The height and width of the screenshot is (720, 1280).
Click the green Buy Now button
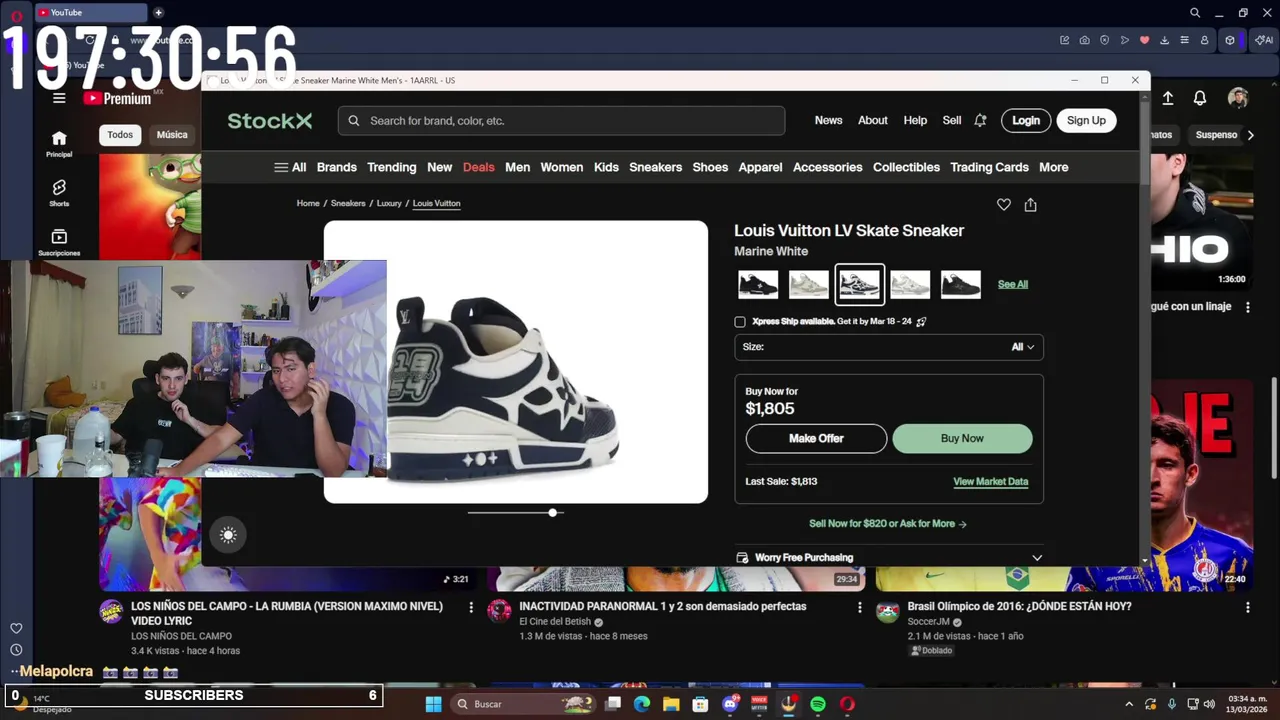click(962, 438)
